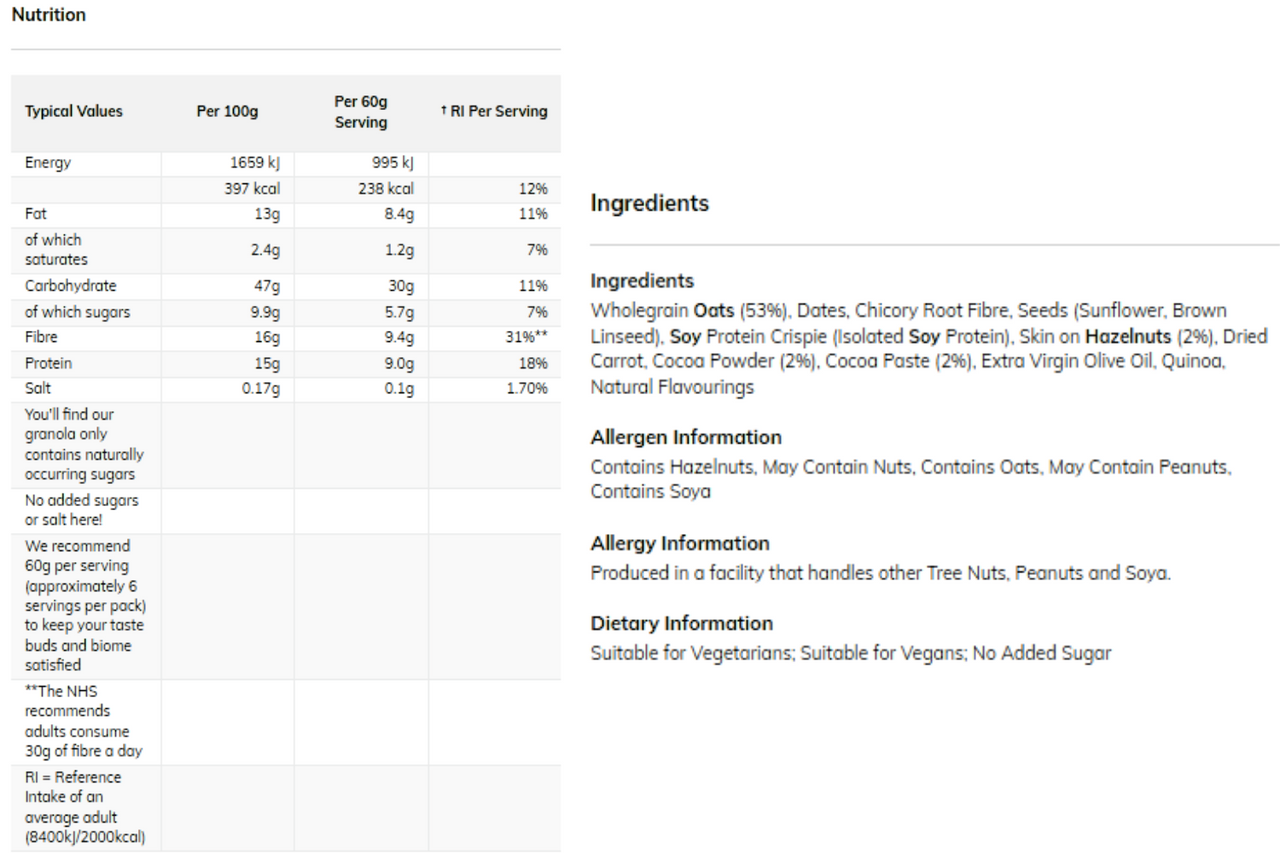The image size is (1280, 853).
Task: Select the Allergen Information subheading
Action: (686, 437)
